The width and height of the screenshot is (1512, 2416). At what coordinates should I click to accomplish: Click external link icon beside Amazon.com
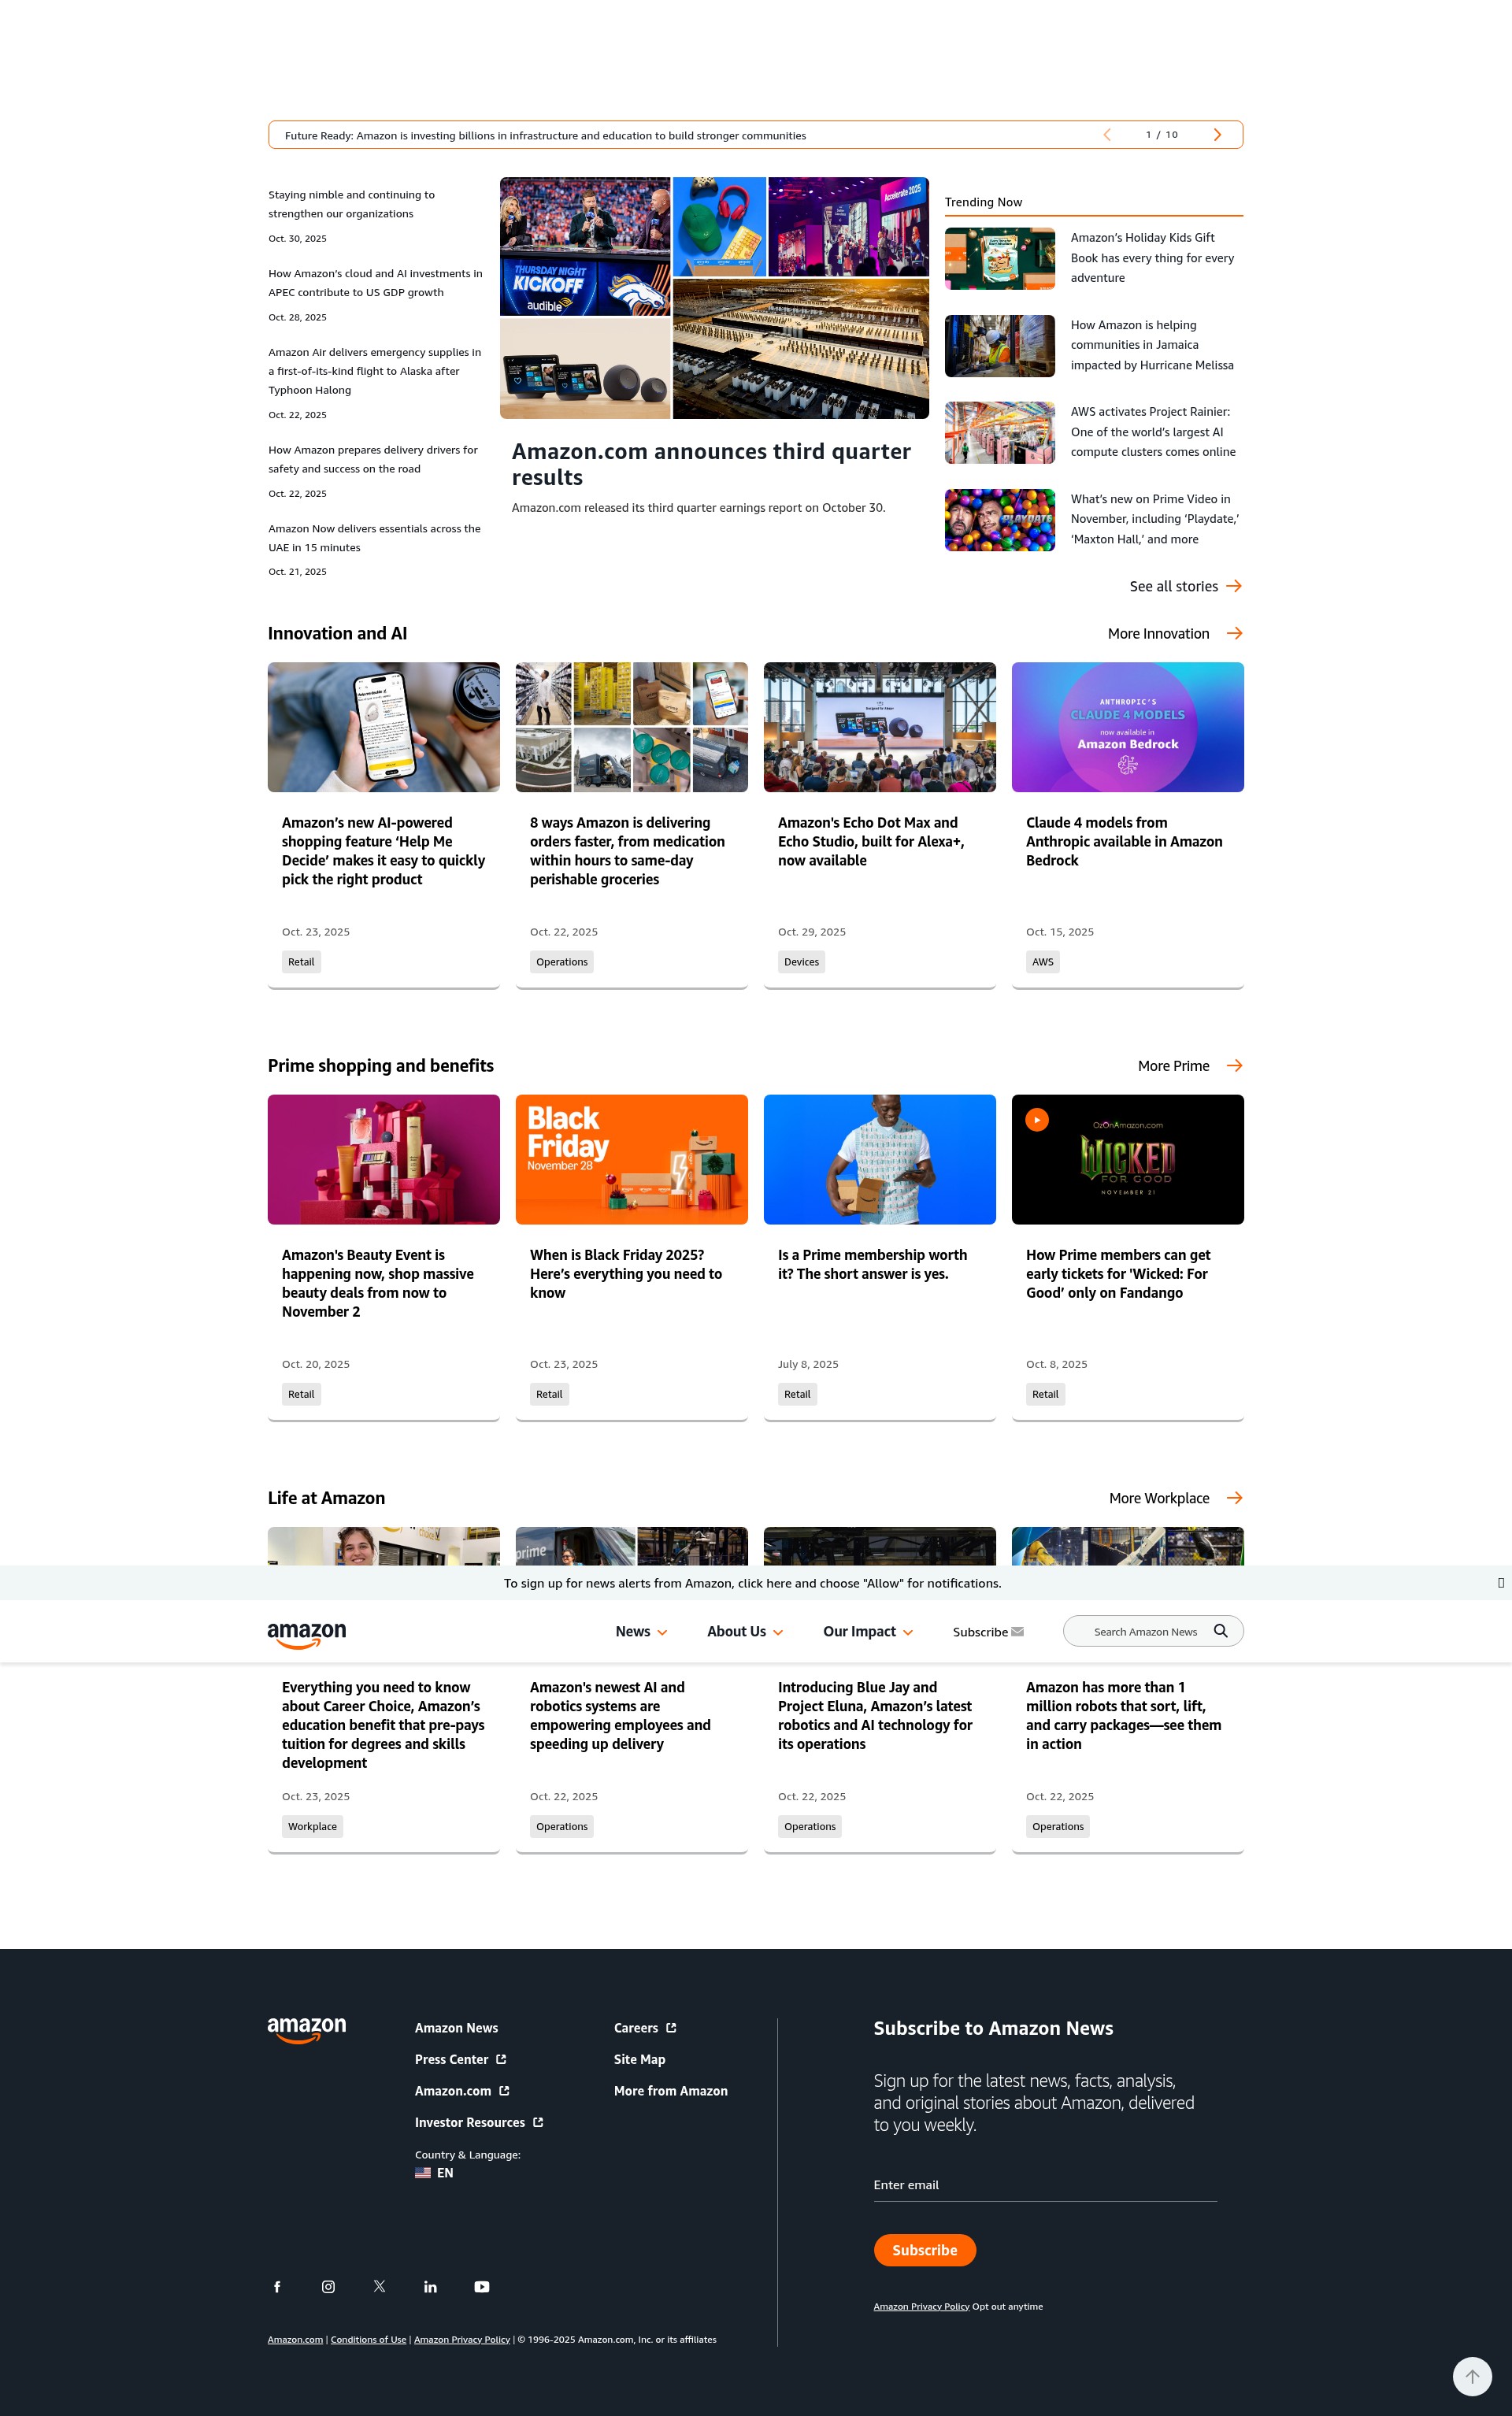[x=504, y=2091]
